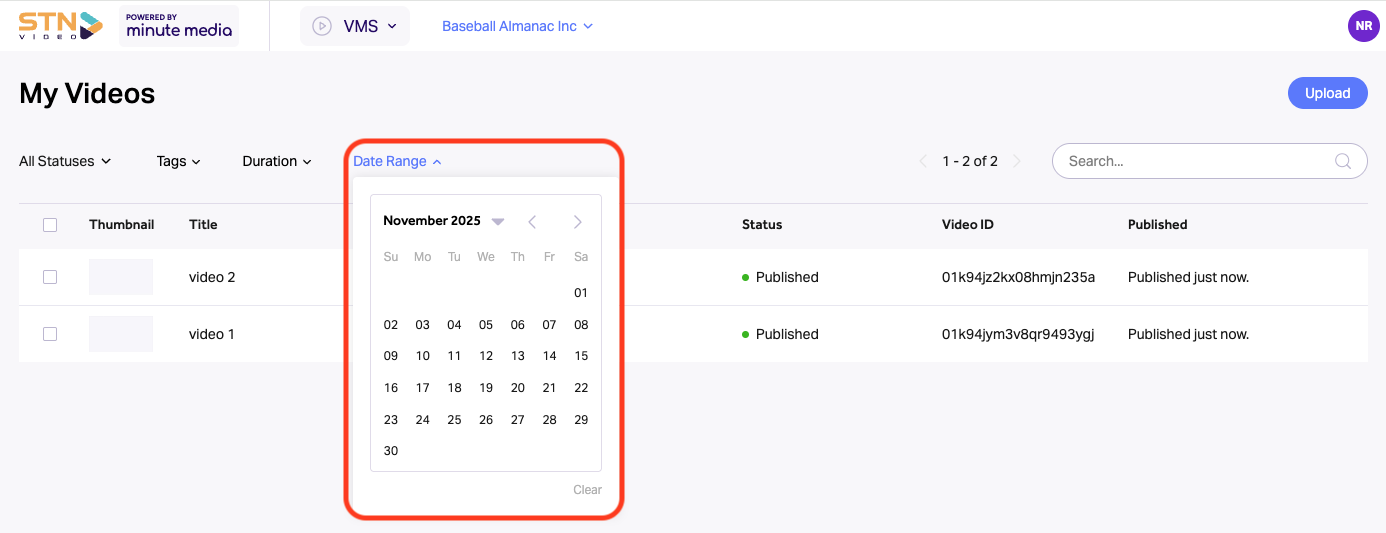The image size is (1386, 533).
Task: Select November 08 in the calendar
Action: tap(581, 325)
